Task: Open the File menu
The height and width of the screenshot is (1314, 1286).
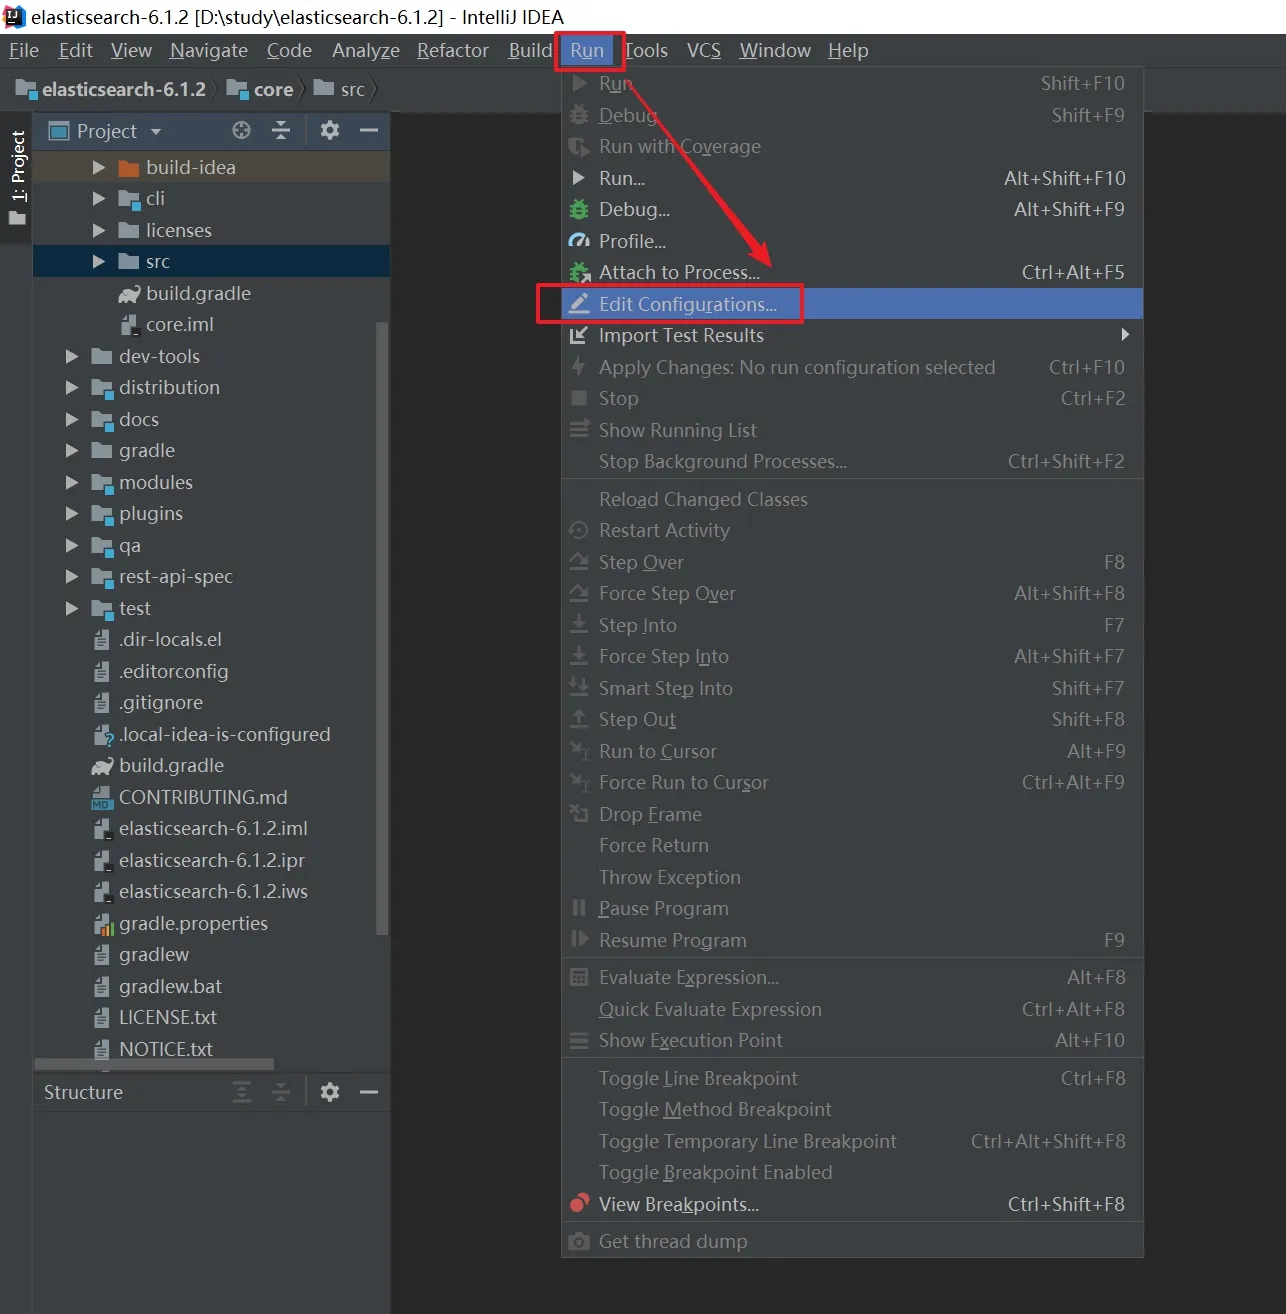Action: [23, 50]
